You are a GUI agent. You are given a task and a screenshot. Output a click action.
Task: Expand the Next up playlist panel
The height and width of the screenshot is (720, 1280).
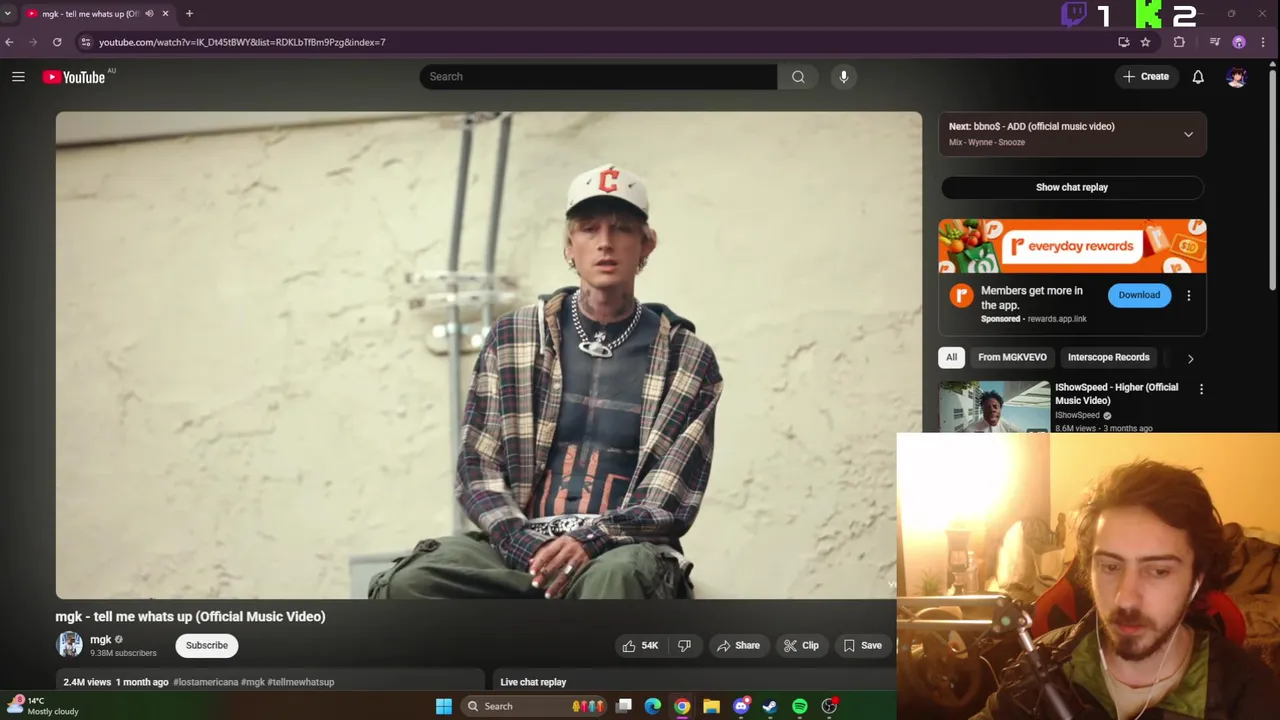[x=1188, y=134]
